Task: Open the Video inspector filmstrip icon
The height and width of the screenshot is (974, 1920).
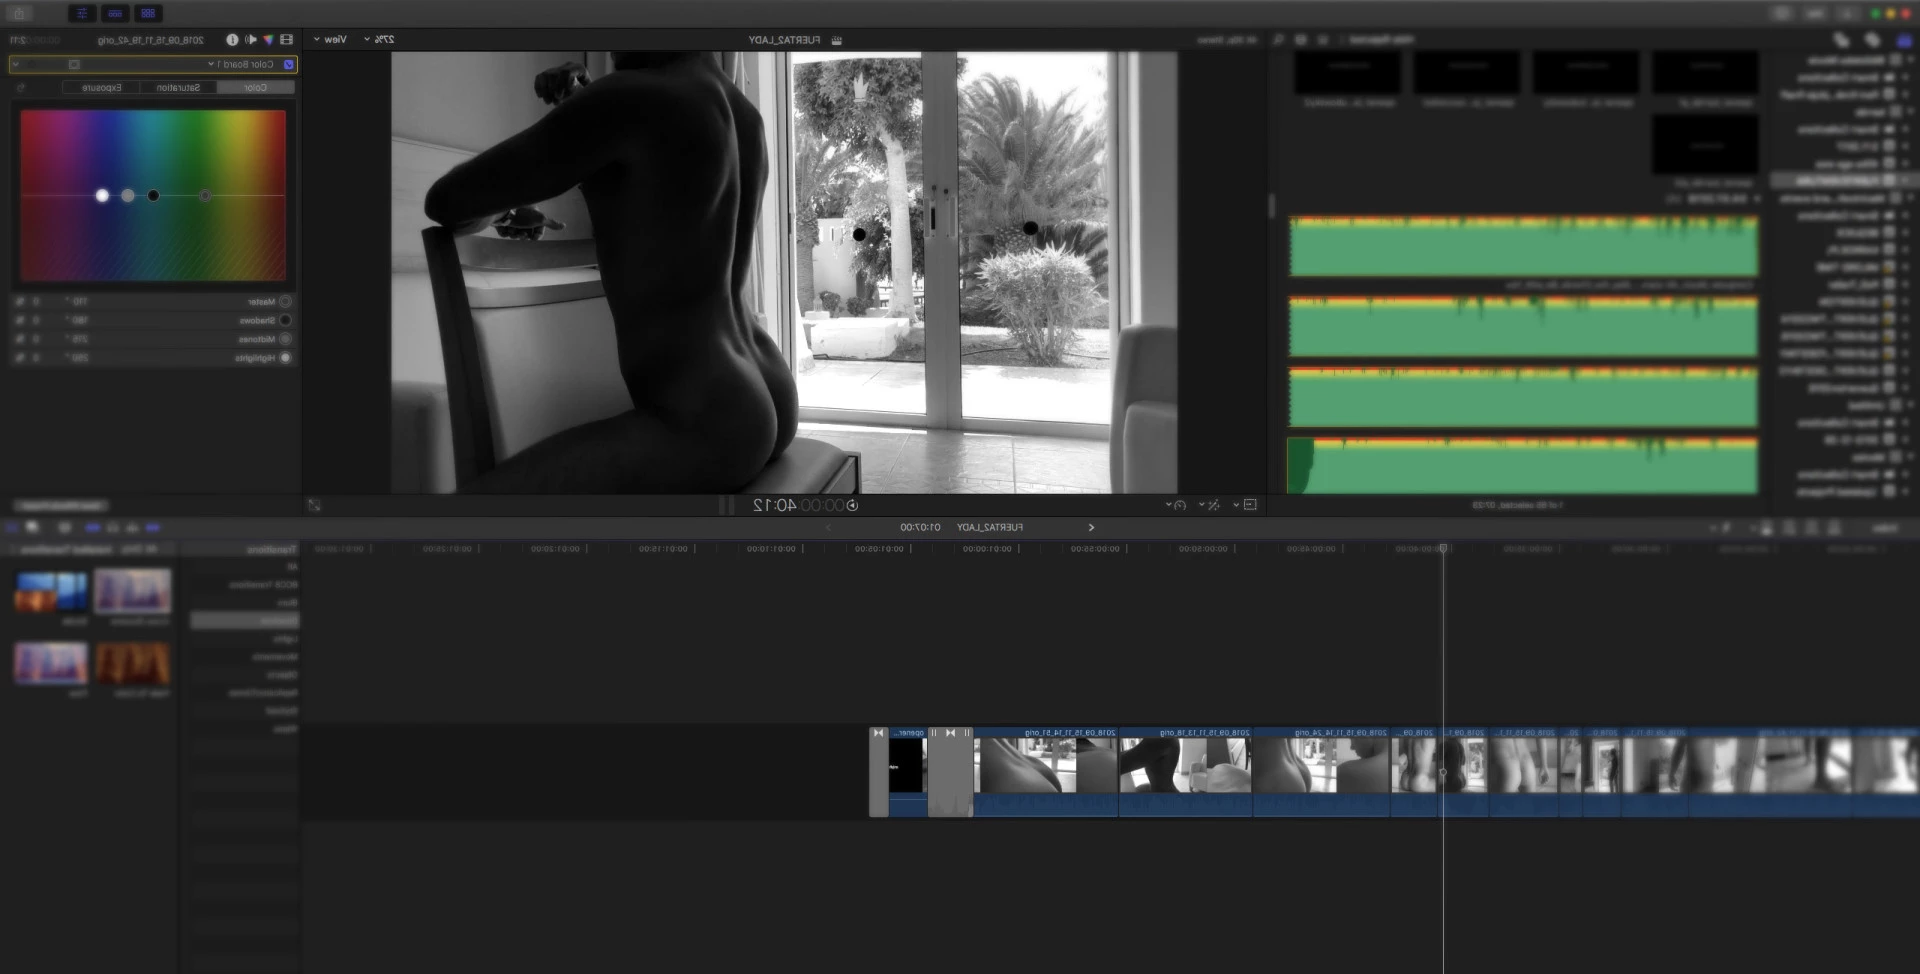Action: tap(287, 40)
